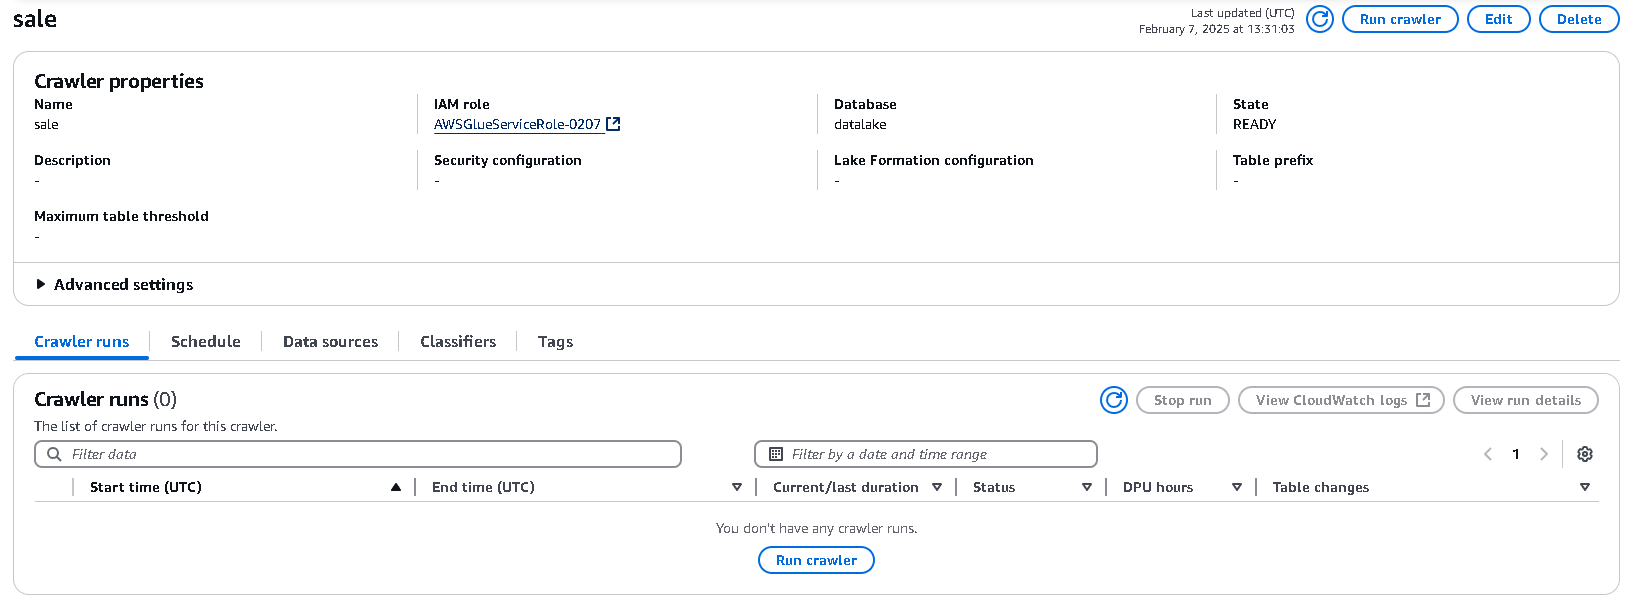Screen dimensions: 1627x615
Task: Click the calendar icon in date range filter
Action: tap(776, 454)
